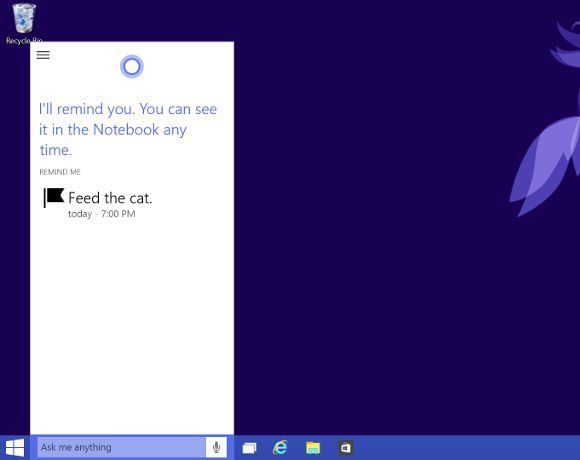Open the Windows Start button
Viewport: 580px width, 460px height.
pyautogui.click(x=15, y=447)
